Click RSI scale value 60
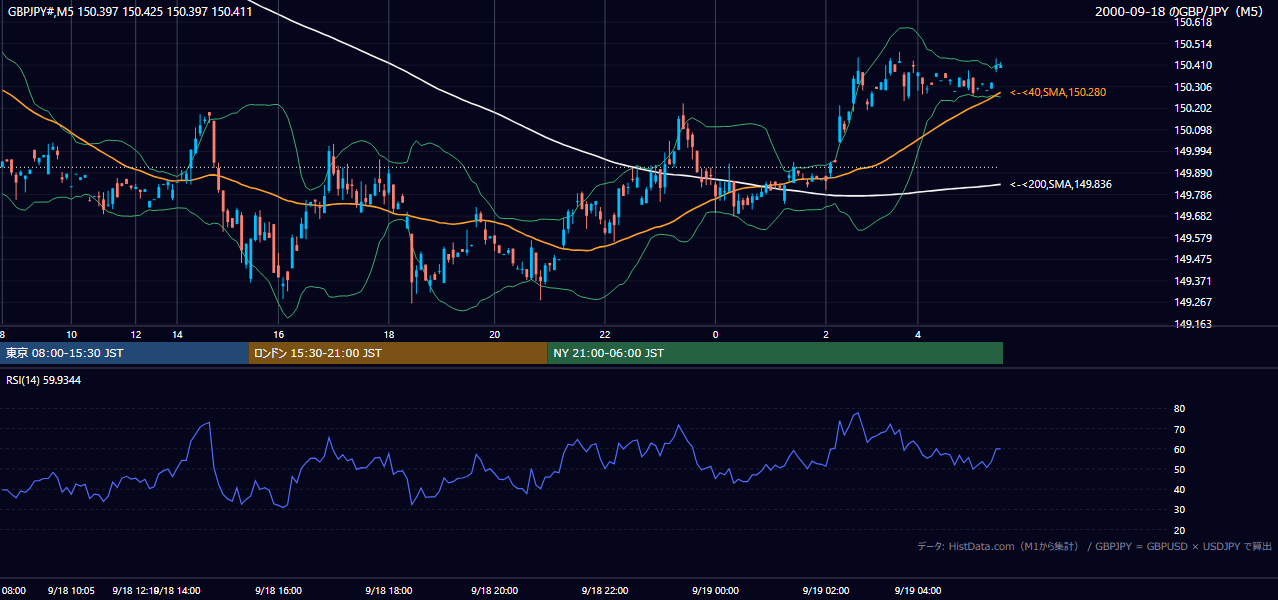This screenshot has height=600, width=1278. tap(1179, 449)
